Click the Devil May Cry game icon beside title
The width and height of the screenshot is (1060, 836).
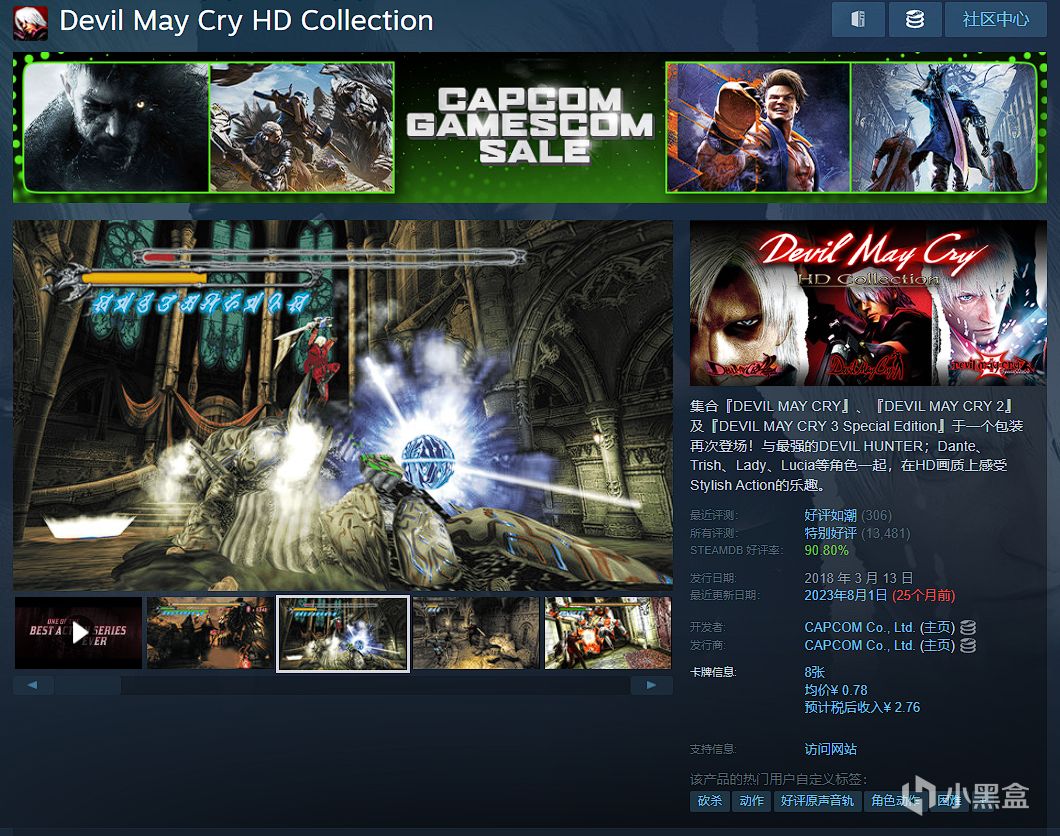click(x=30, y=22)
